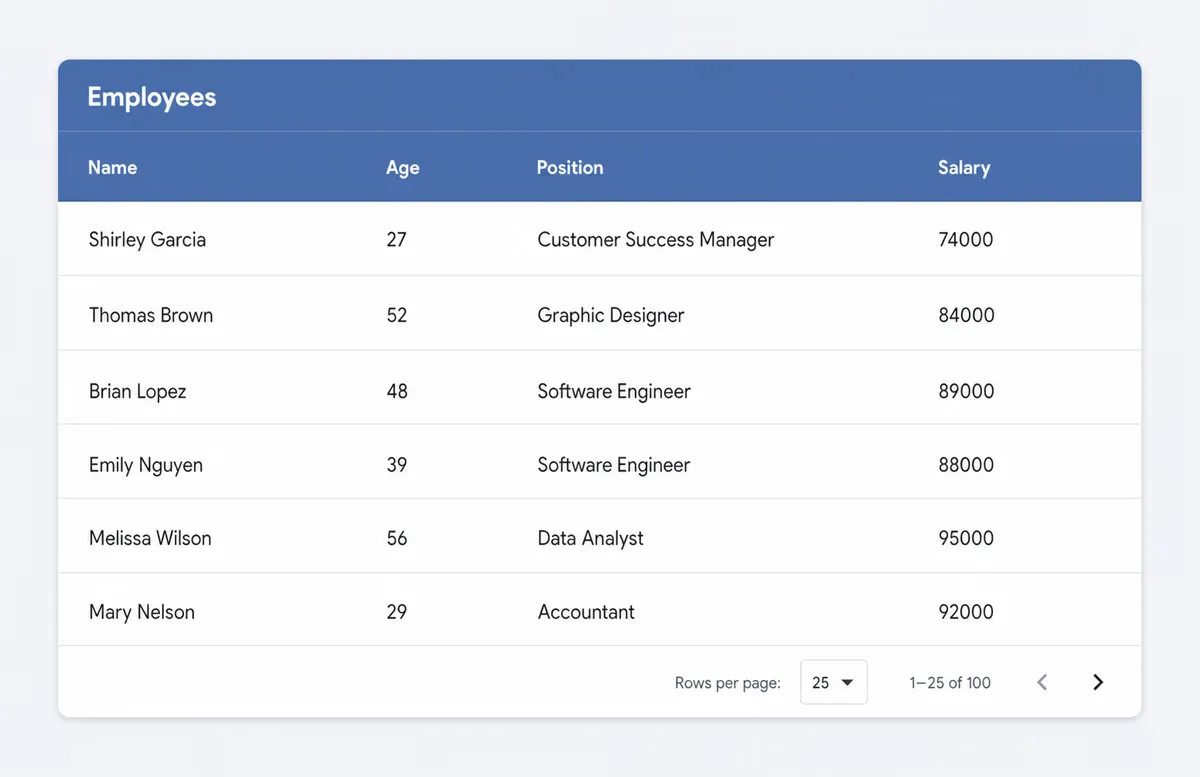The width and height of the screenshot is (1200, 777).
Task: Click Brian Lopez's name cell
Action: pyautogui.click(x=138, y=391)
